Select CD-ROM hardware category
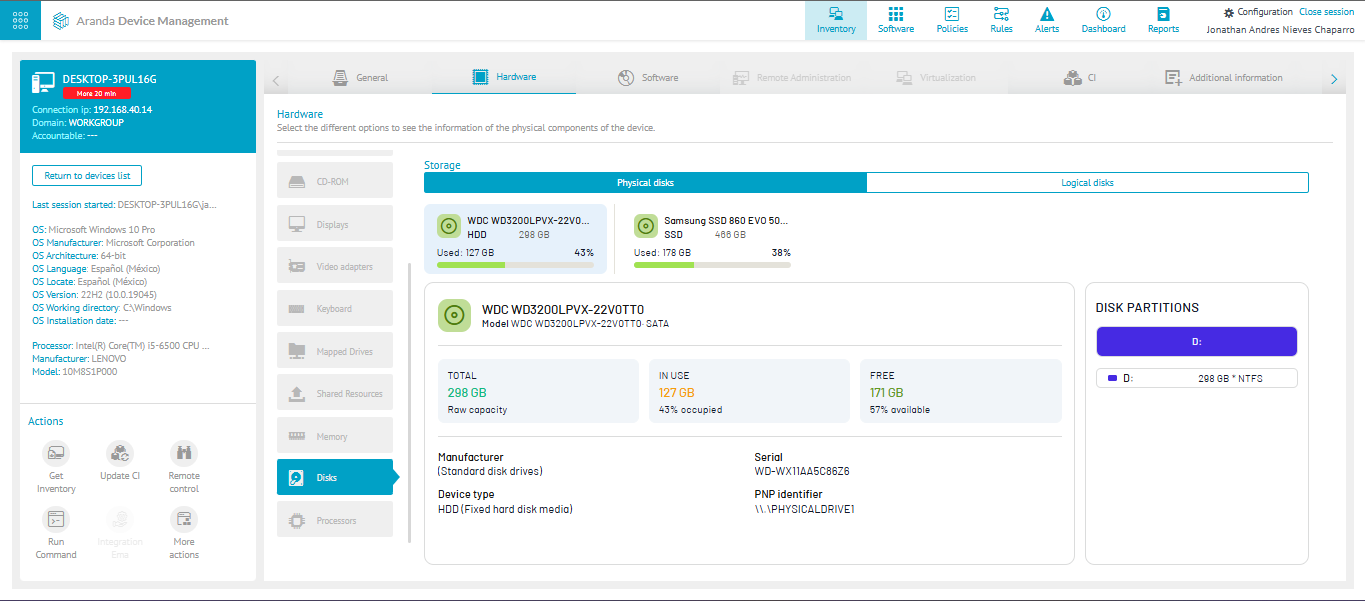This screenshot has height=601, width=1365. coord(335,182)
